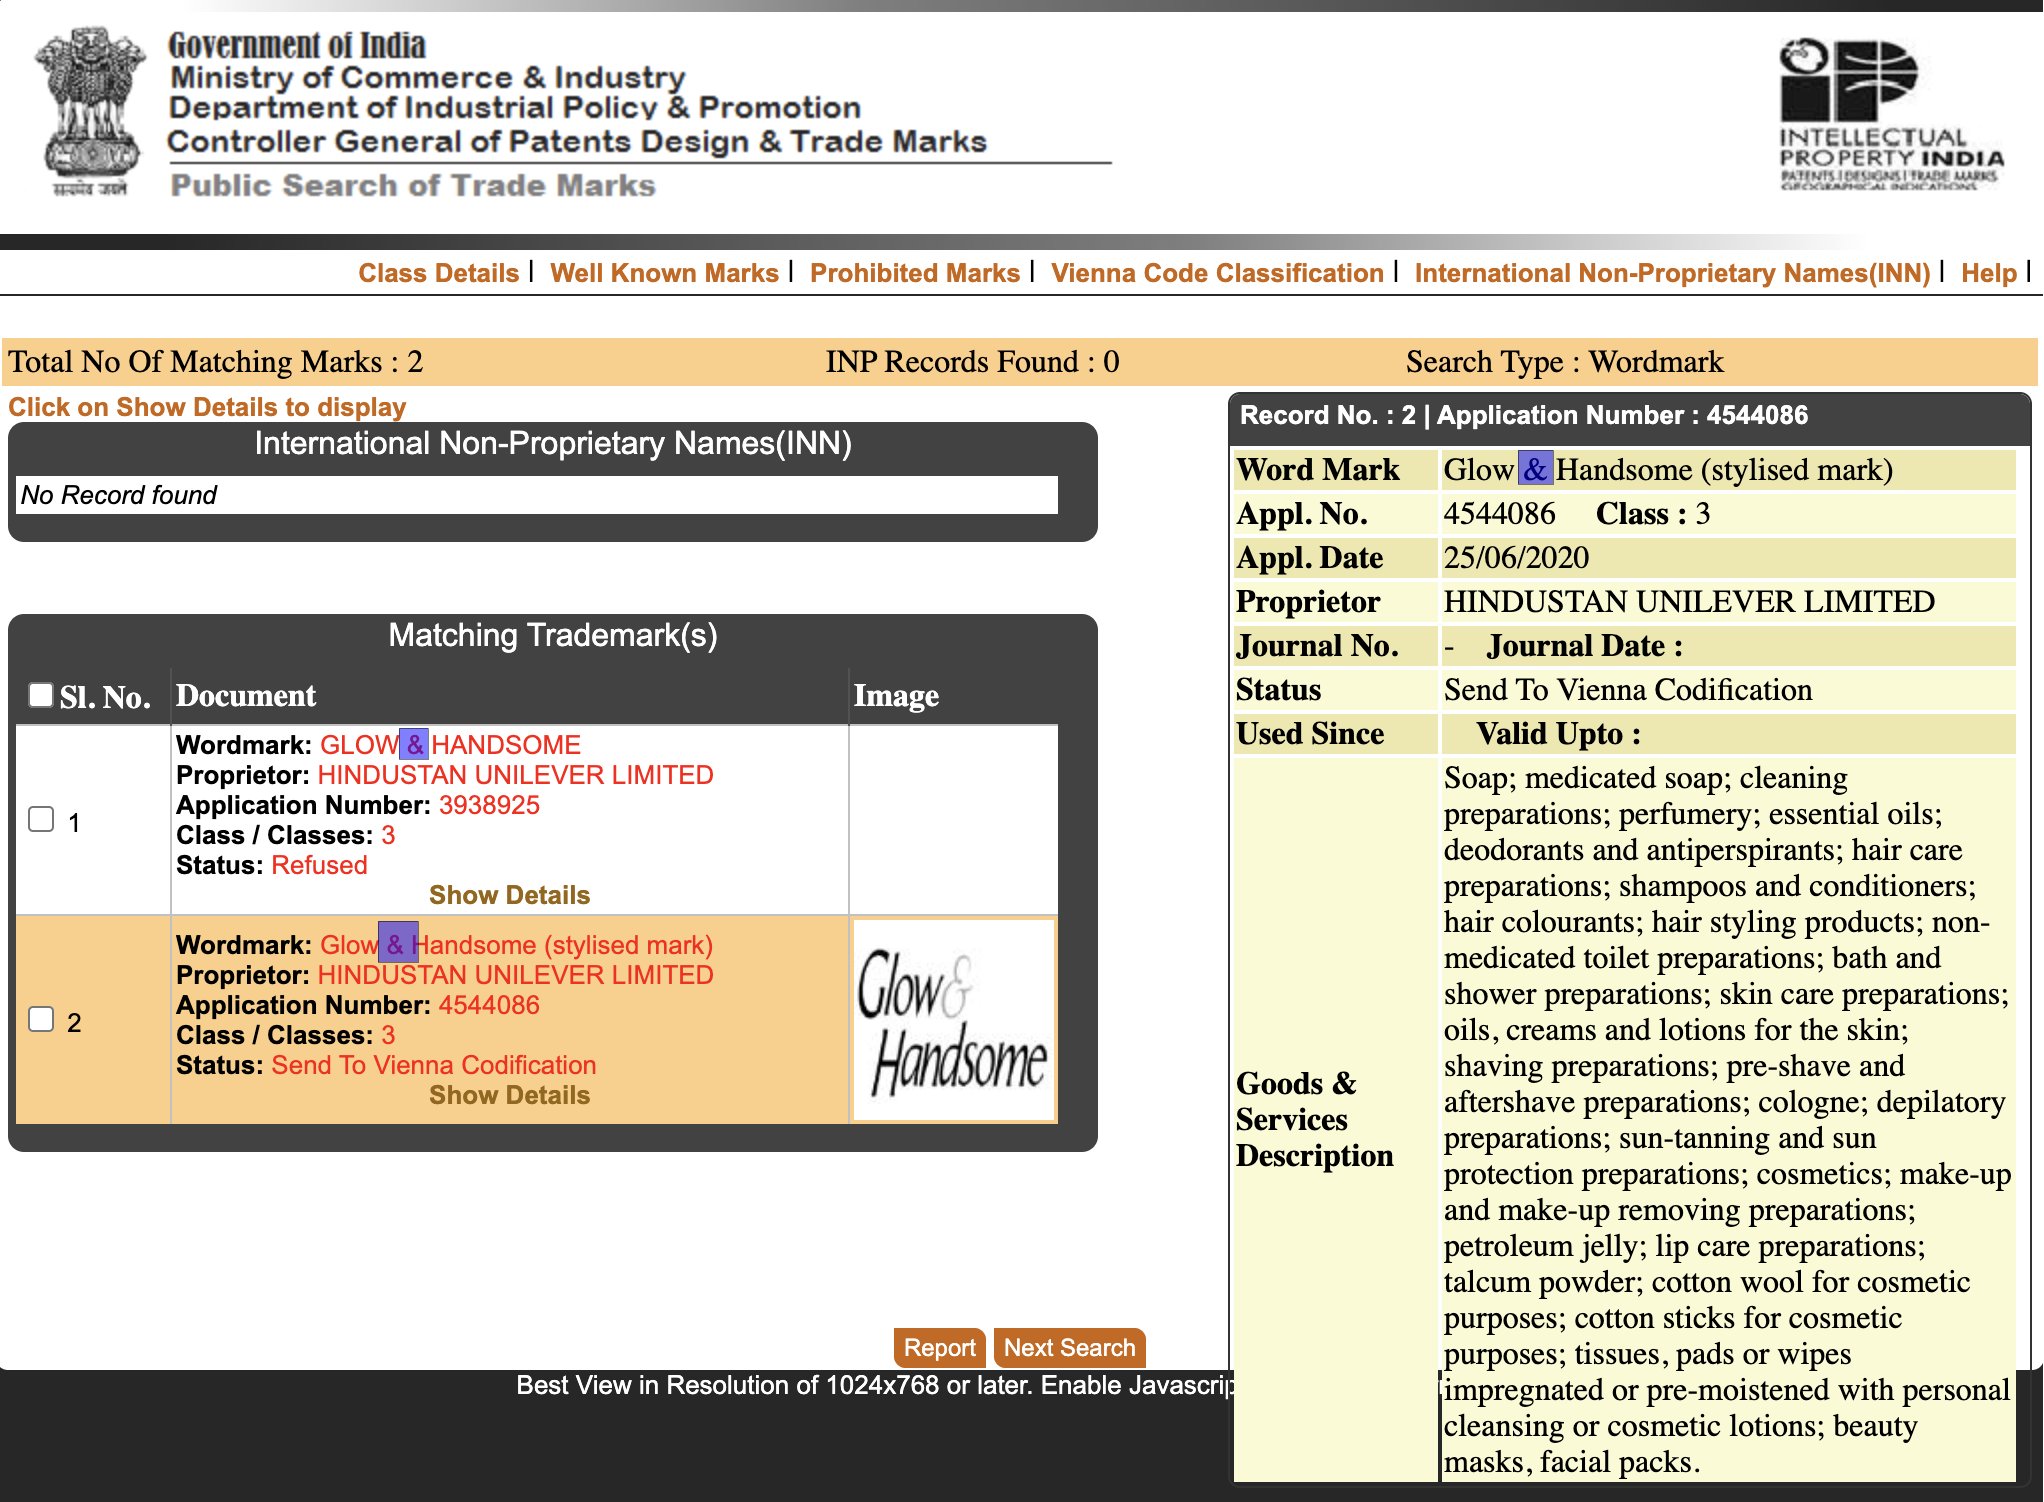Click Status value in details panel

1627,690
